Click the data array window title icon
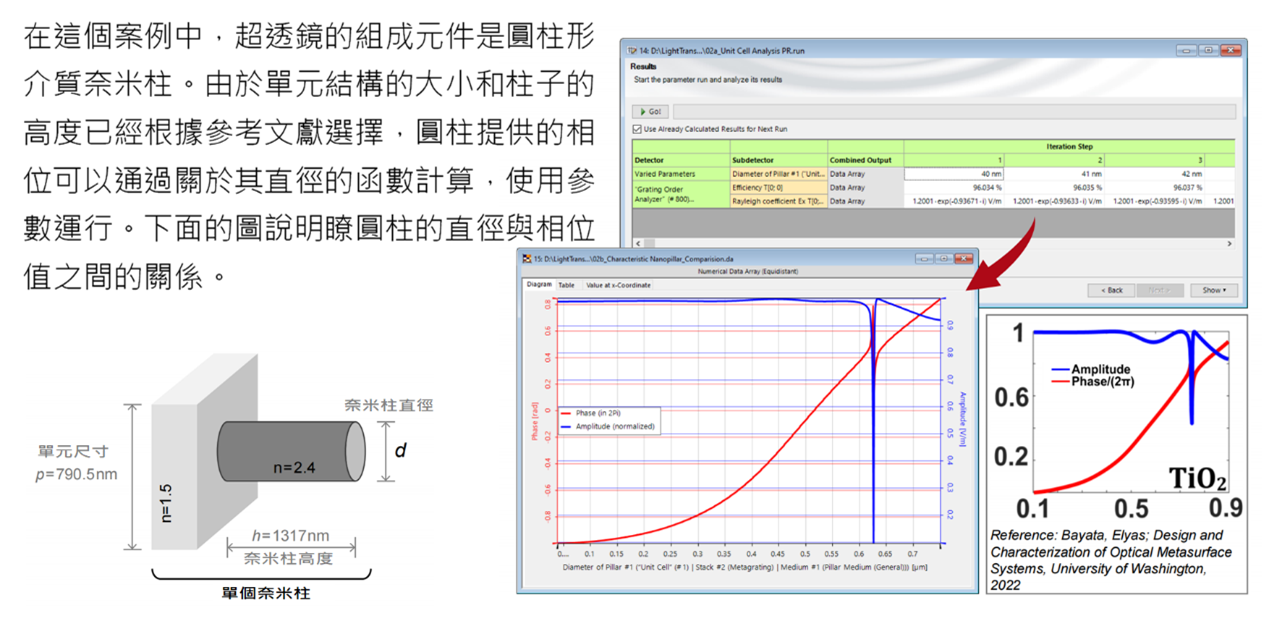The height and width of the screenshot is (629, 1269). [x=525, y=258]
